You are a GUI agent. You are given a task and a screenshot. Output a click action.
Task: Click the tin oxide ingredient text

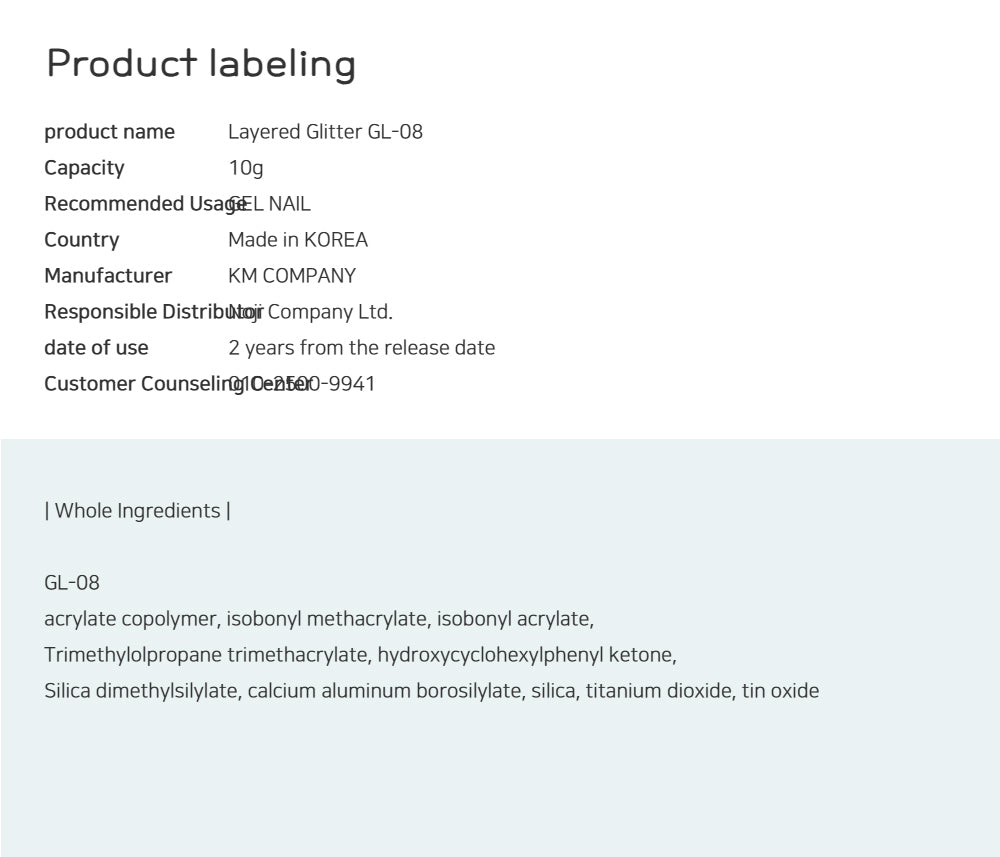pos(780,691)
